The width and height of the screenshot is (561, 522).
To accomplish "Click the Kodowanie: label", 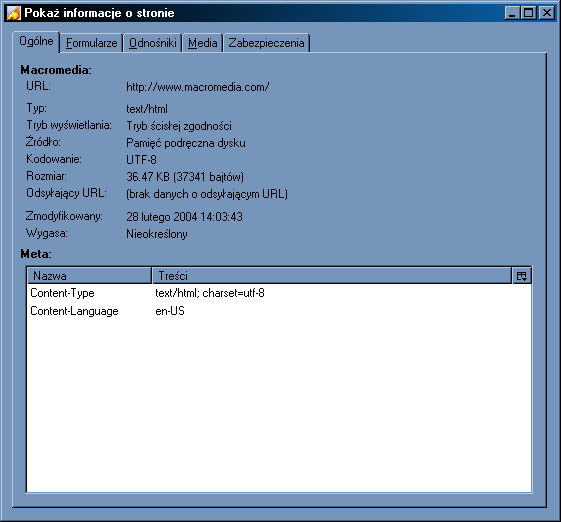I will (54, 159).
